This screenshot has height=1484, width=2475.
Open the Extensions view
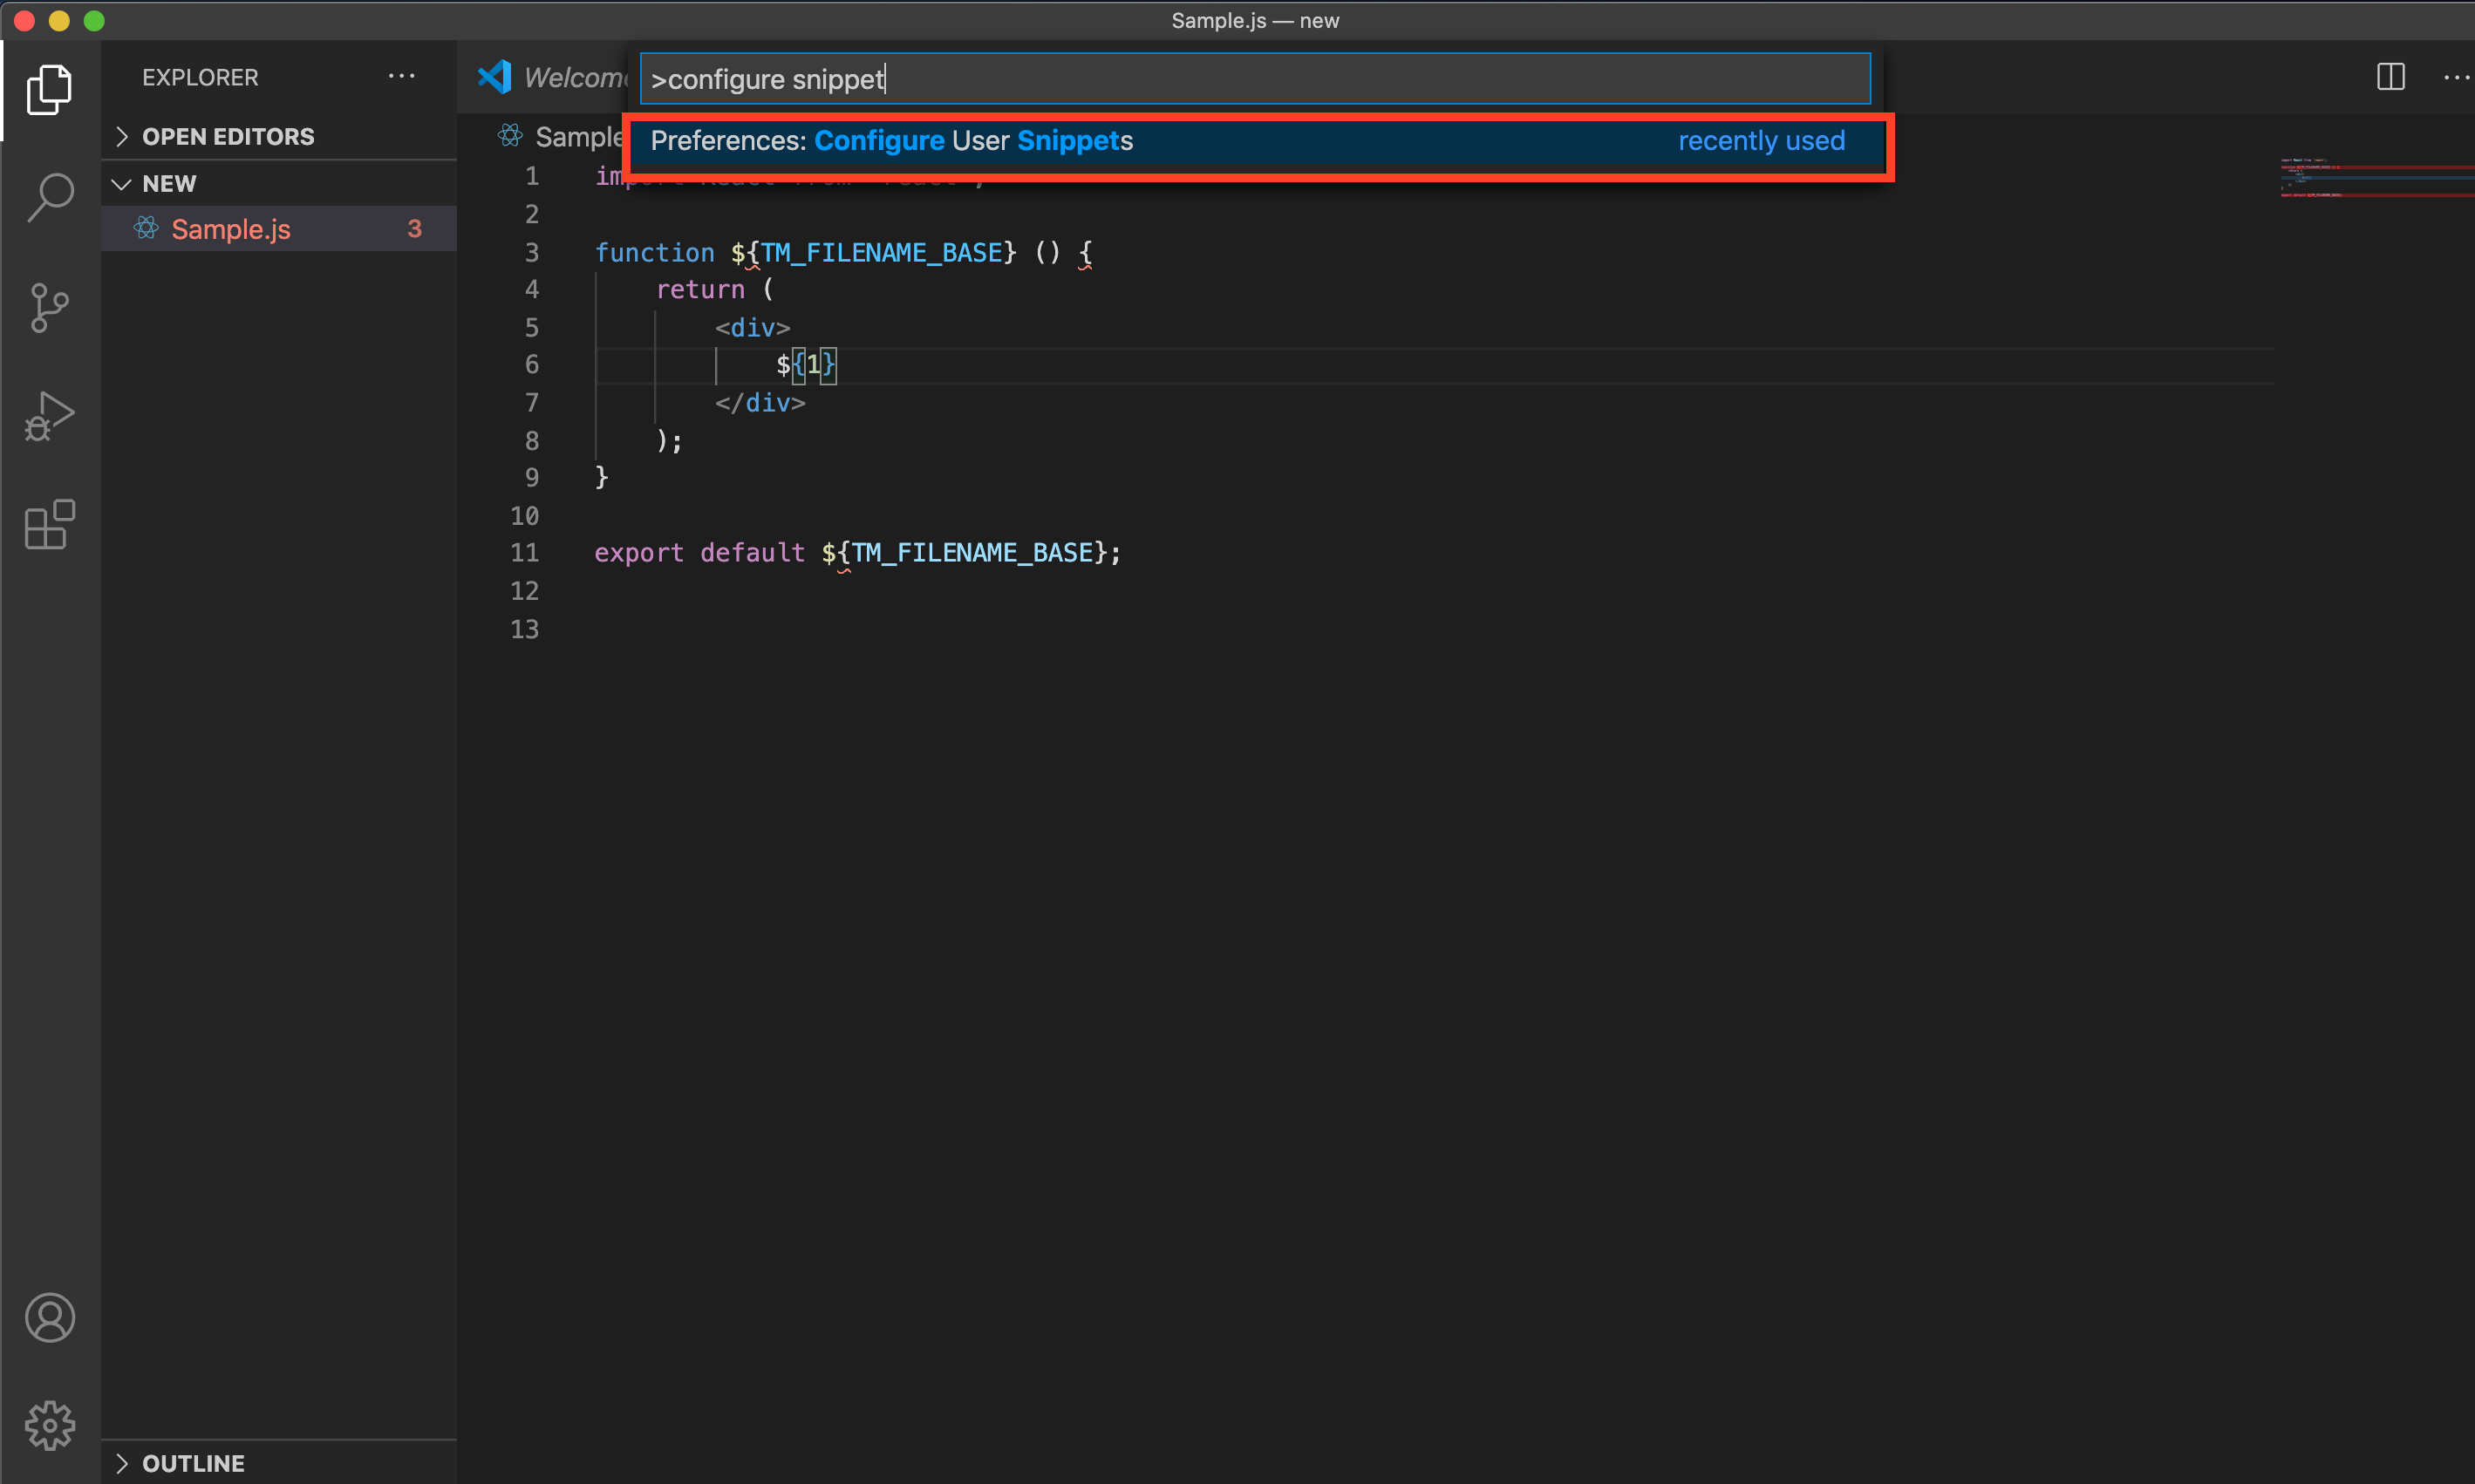(x=49, y=524)
